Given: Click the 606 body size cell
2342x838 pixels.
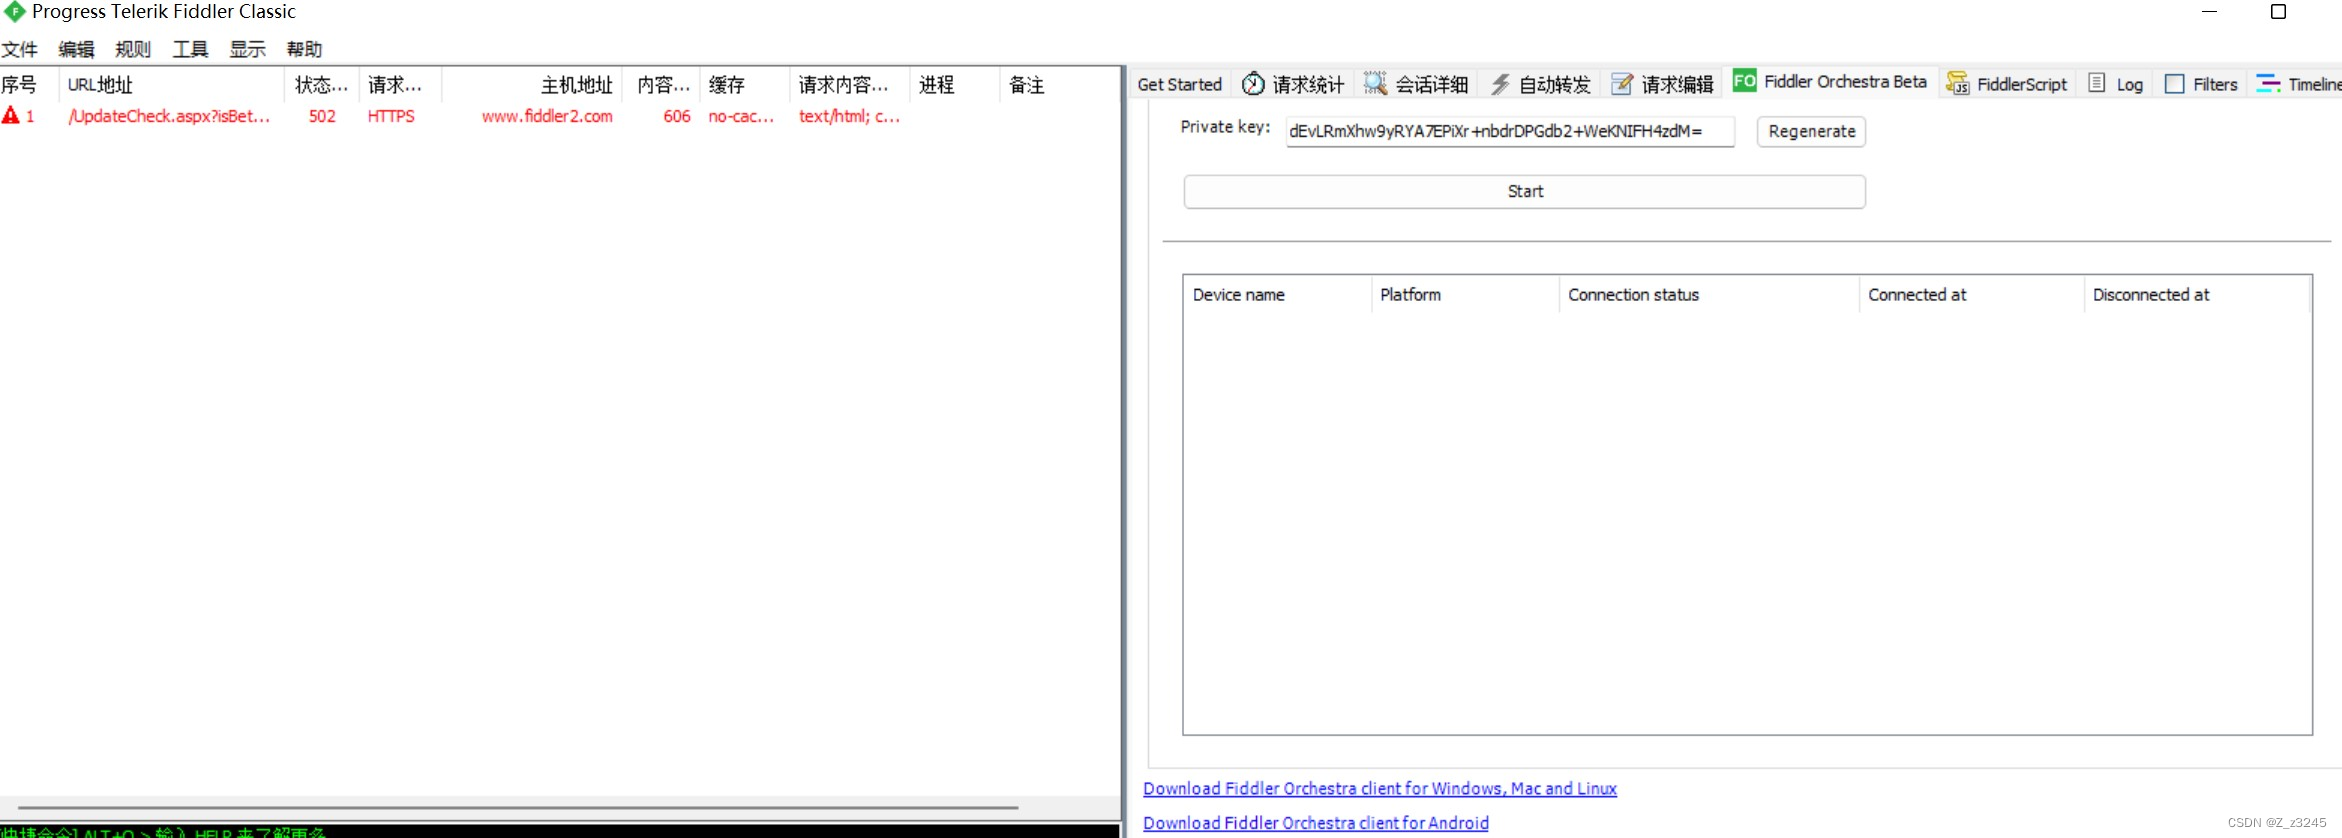Looking at the screenshot, I should tap(677, 116).
